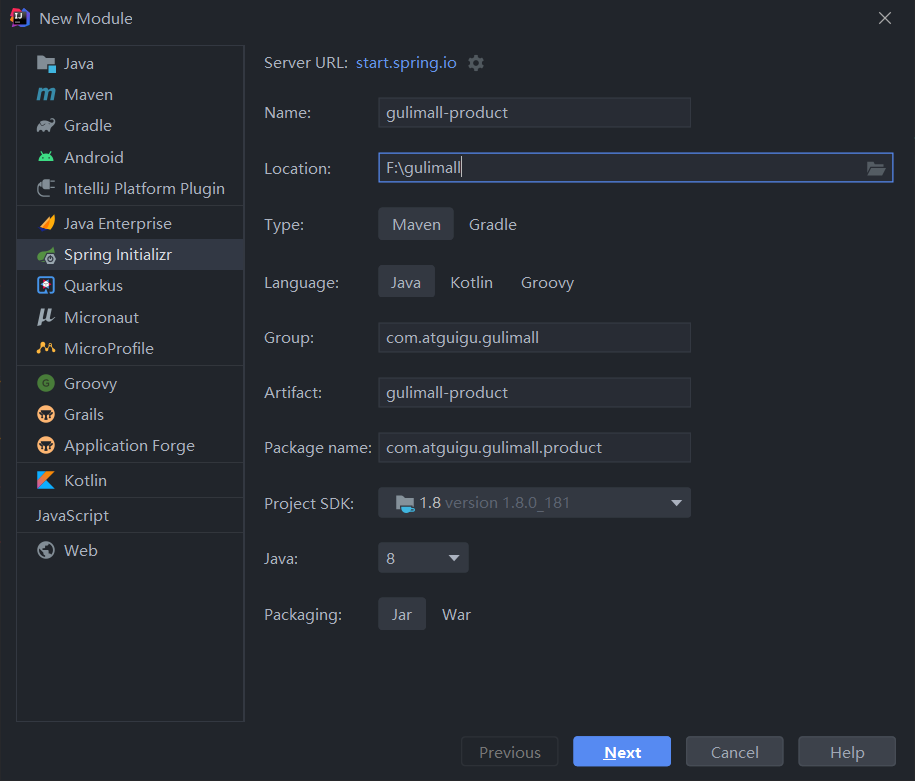Pick the Grails icon
The height and width of the screenshot is (781, 915).
(46, 414)
